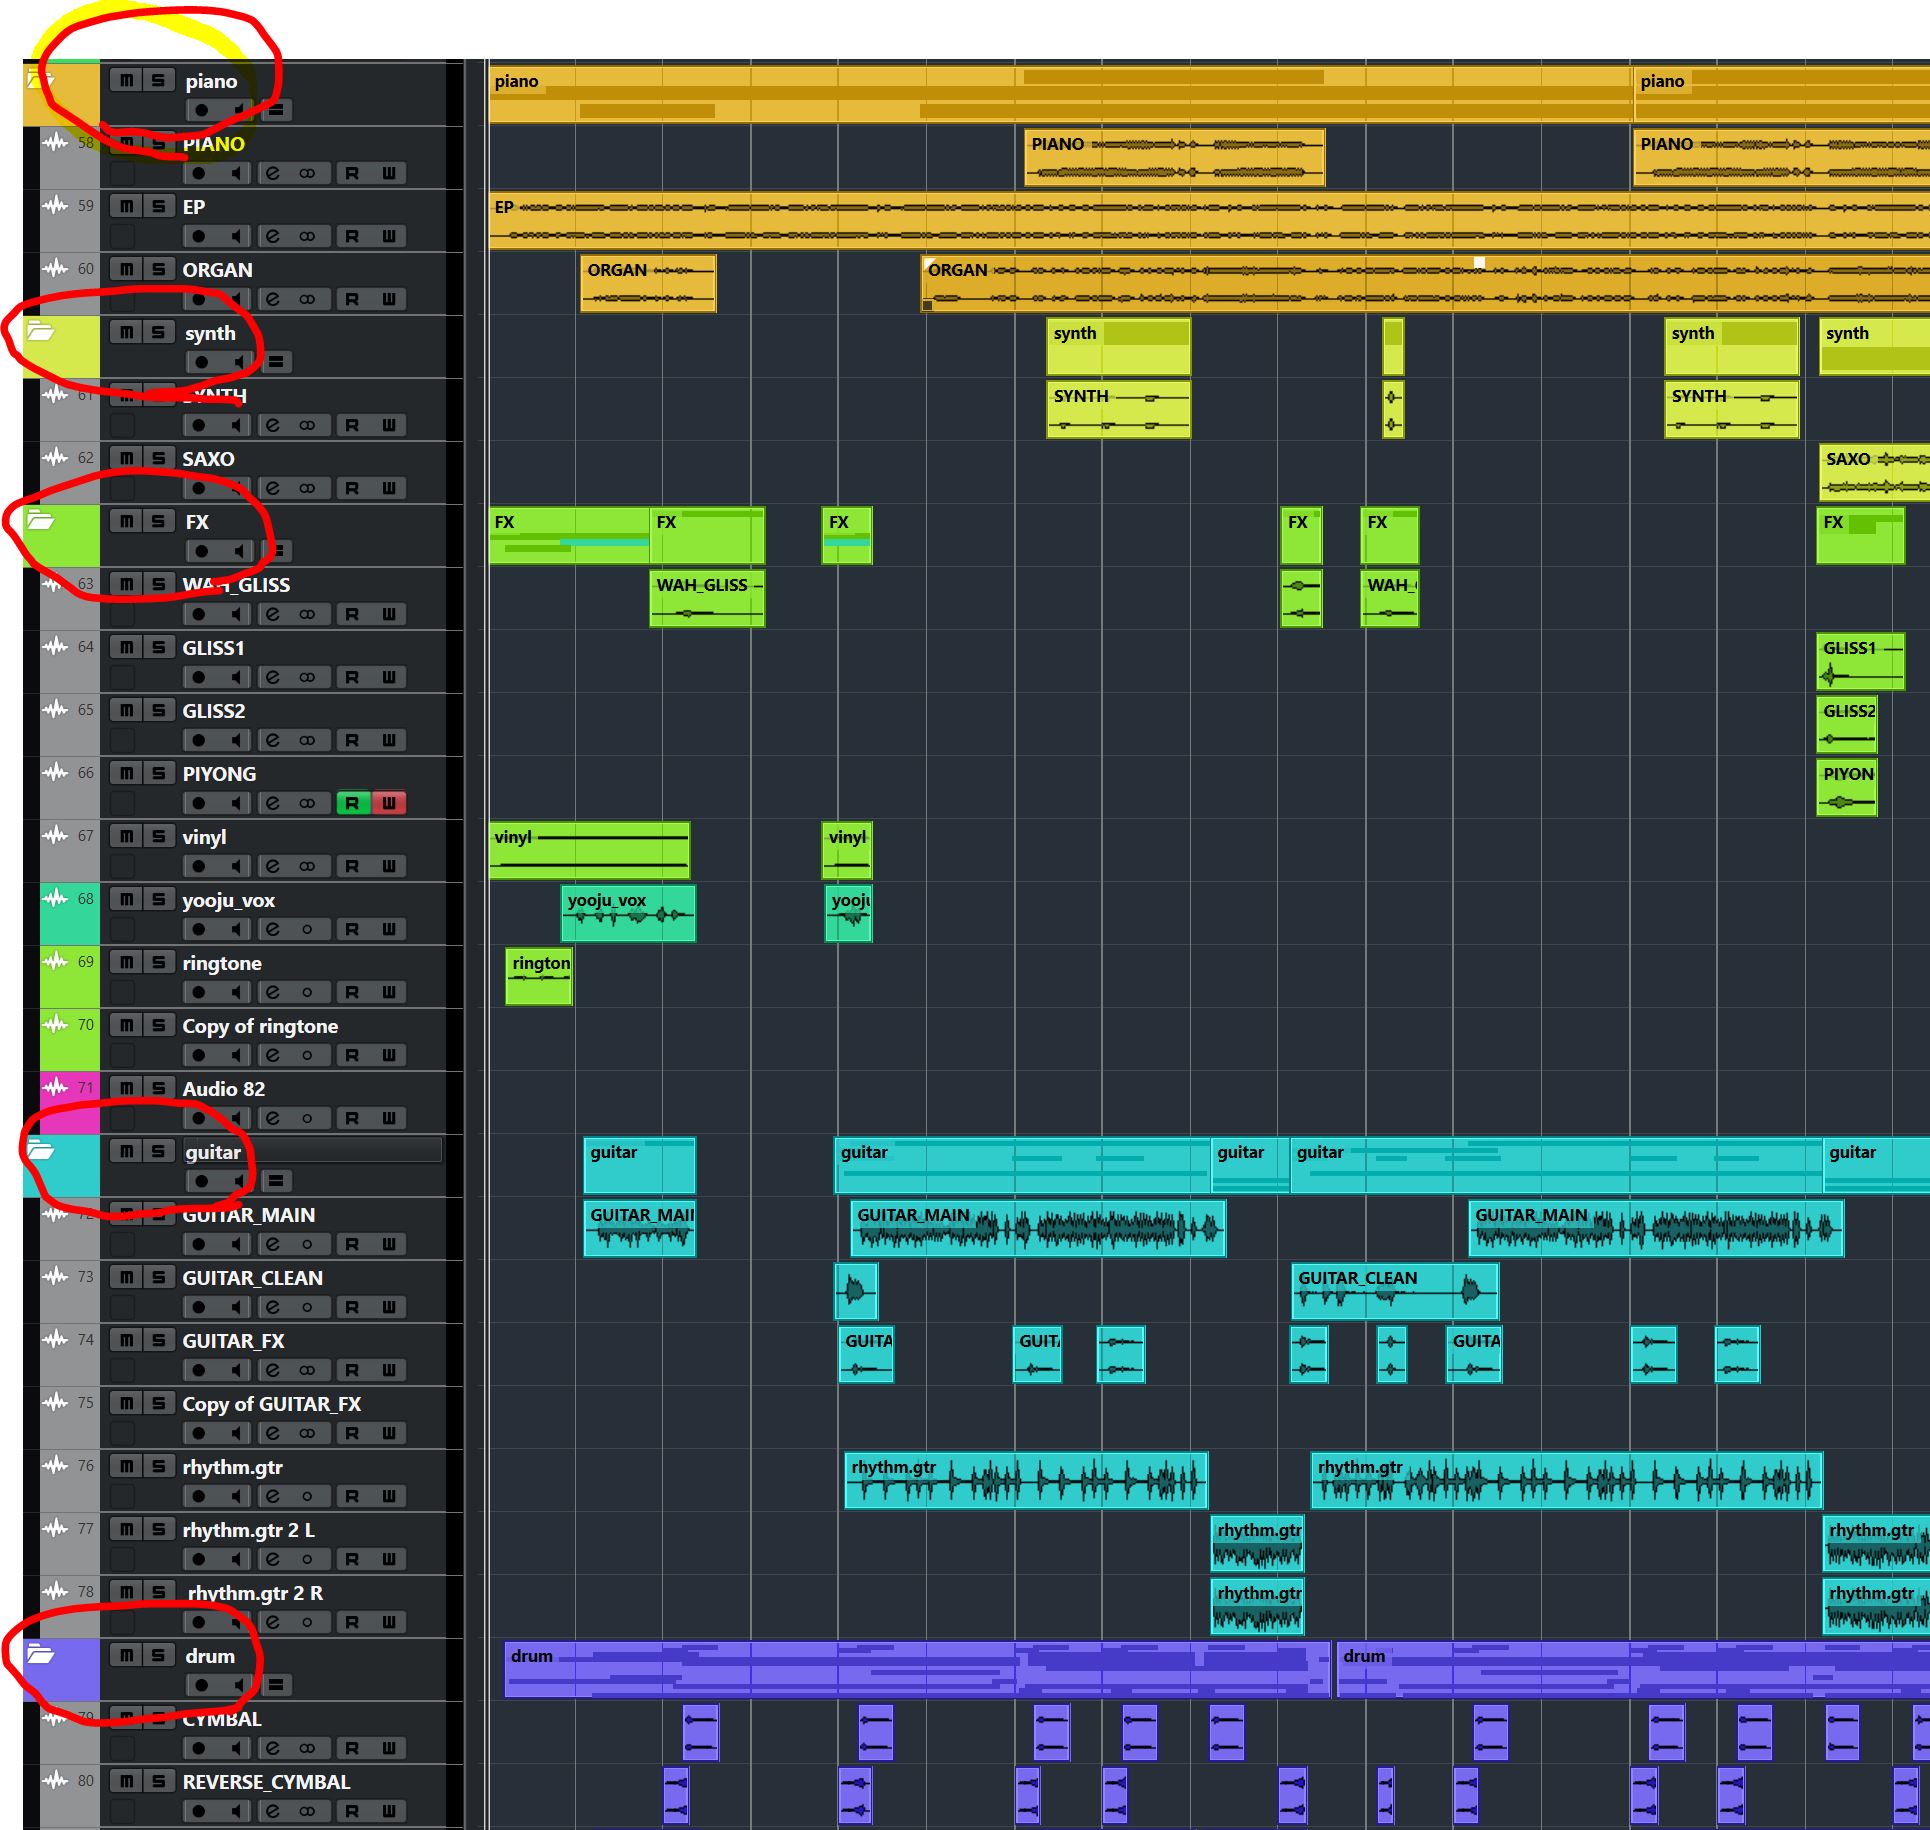The image size is (1930, 1830).
Task: Solo the yooju_vox track
Action: click(x=158, y=899)
